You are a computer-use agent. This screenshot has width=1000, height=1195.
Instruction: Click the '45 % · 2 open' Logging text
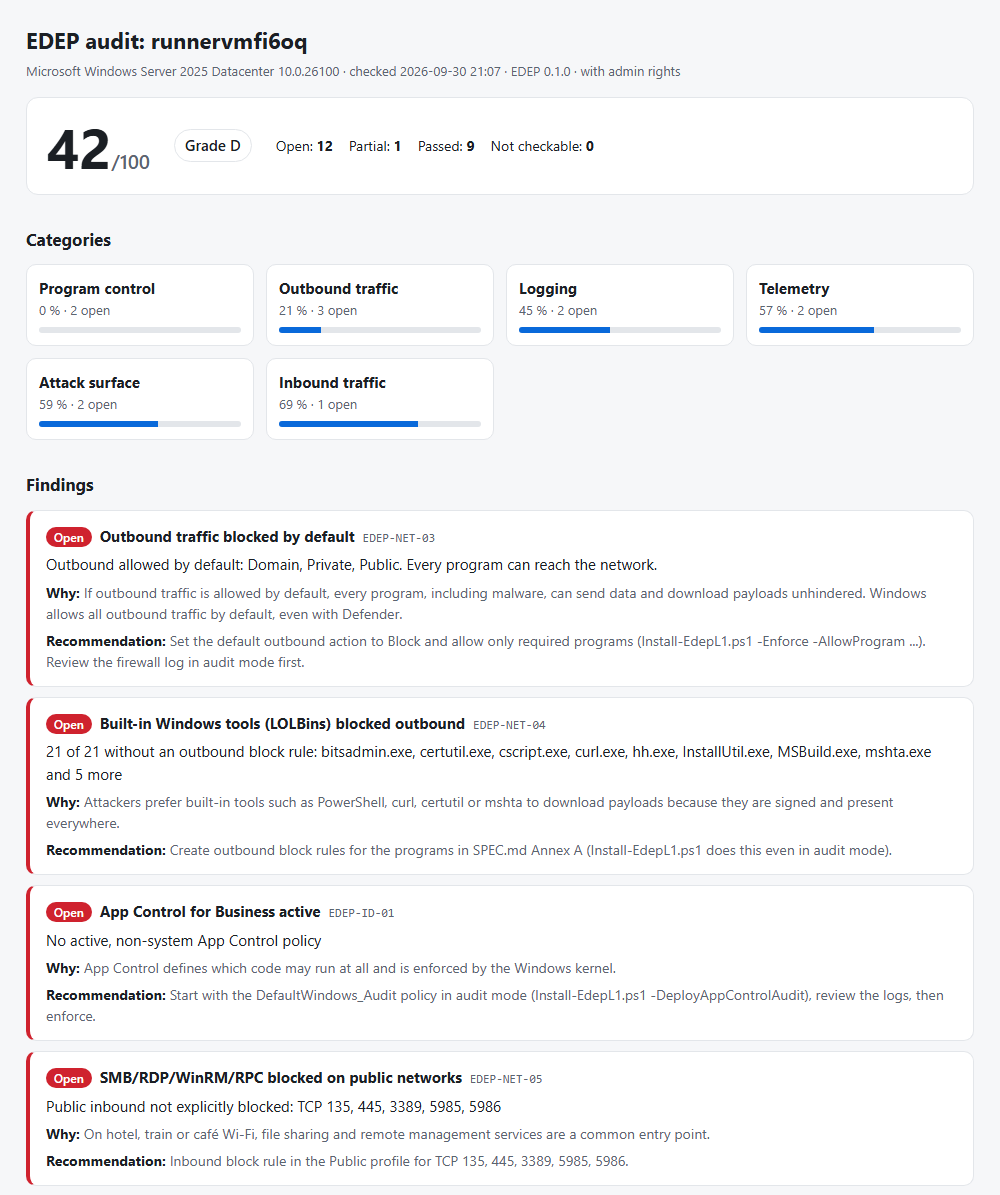coord(558,311)
